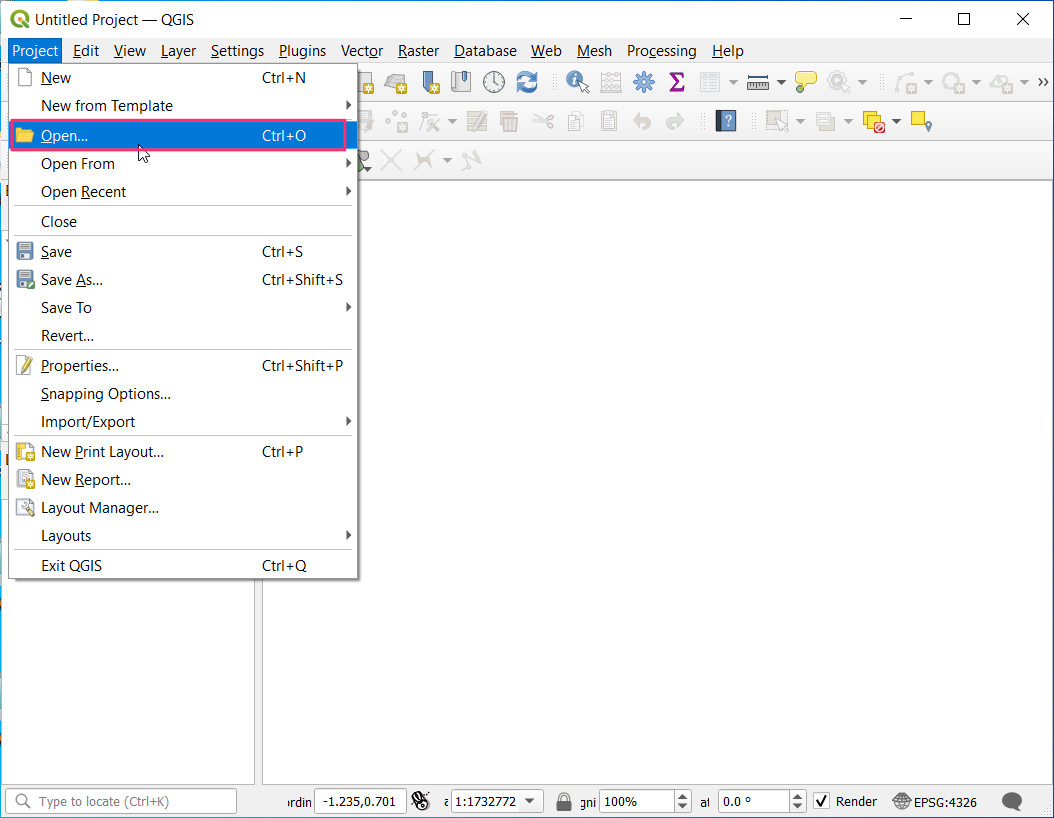Increase the magnifier value with up arrow

coord(682,796)
